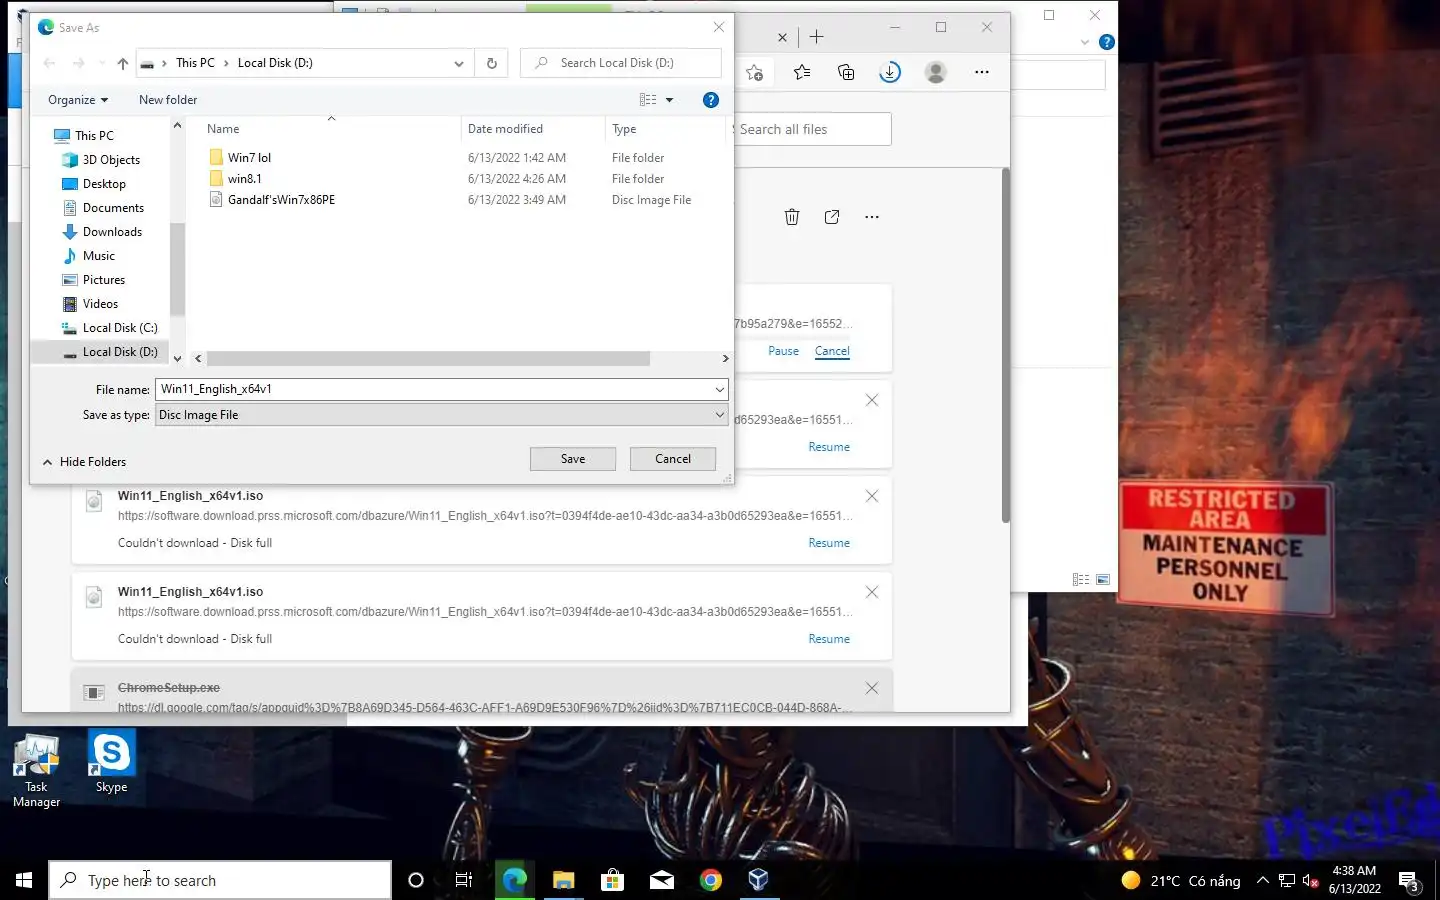Select Videos in navigation pane
The width and height of the screenshot is (1440, 900).
click(100, 304)
